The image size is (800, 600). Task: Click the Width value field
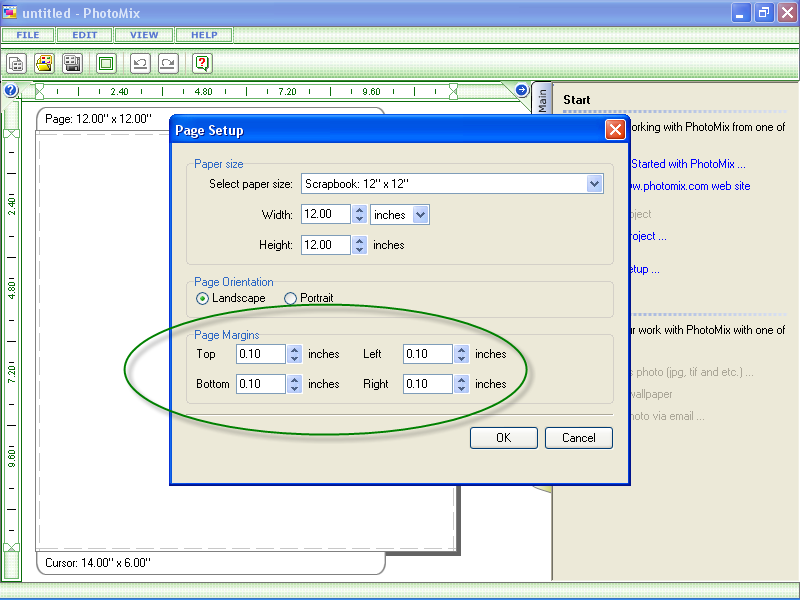[326, 214]
